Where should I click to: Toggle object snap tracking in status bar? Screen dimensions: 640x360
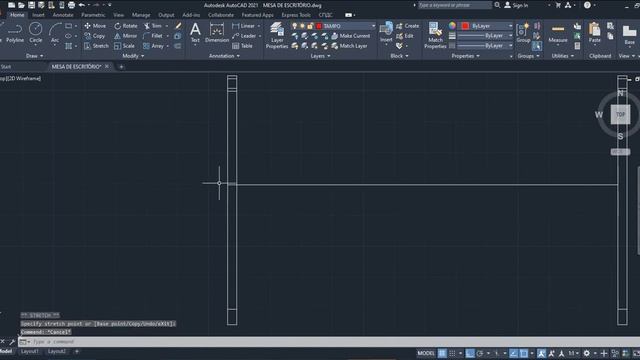[513, 353]
